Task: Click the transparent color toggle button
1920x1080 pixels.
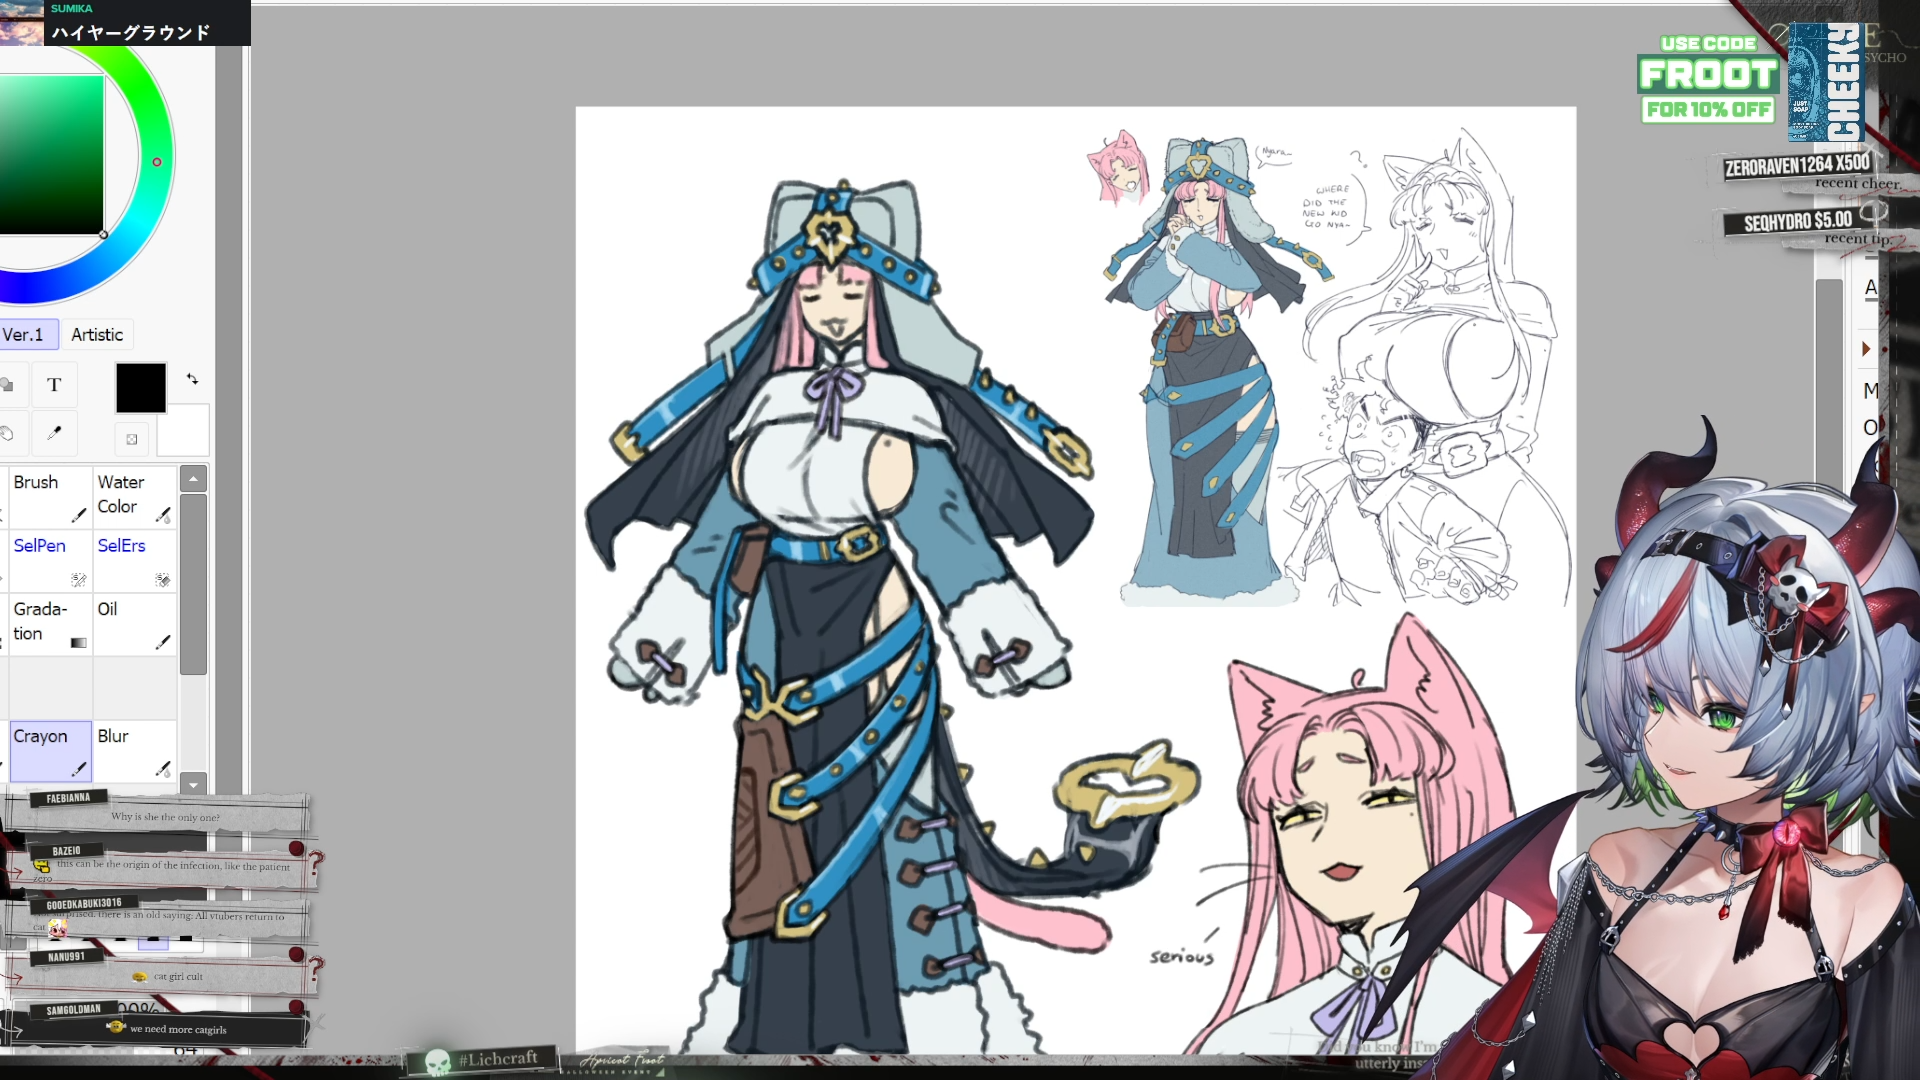Action: pos(132,439)
